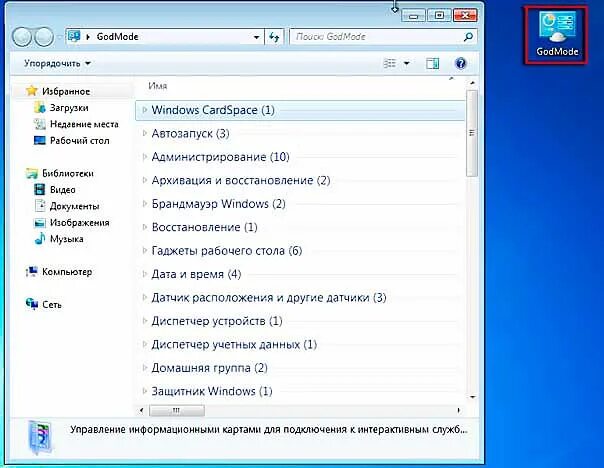Click the GodMode address bar path
604x468 pixels.
click(x=117, y=37)
